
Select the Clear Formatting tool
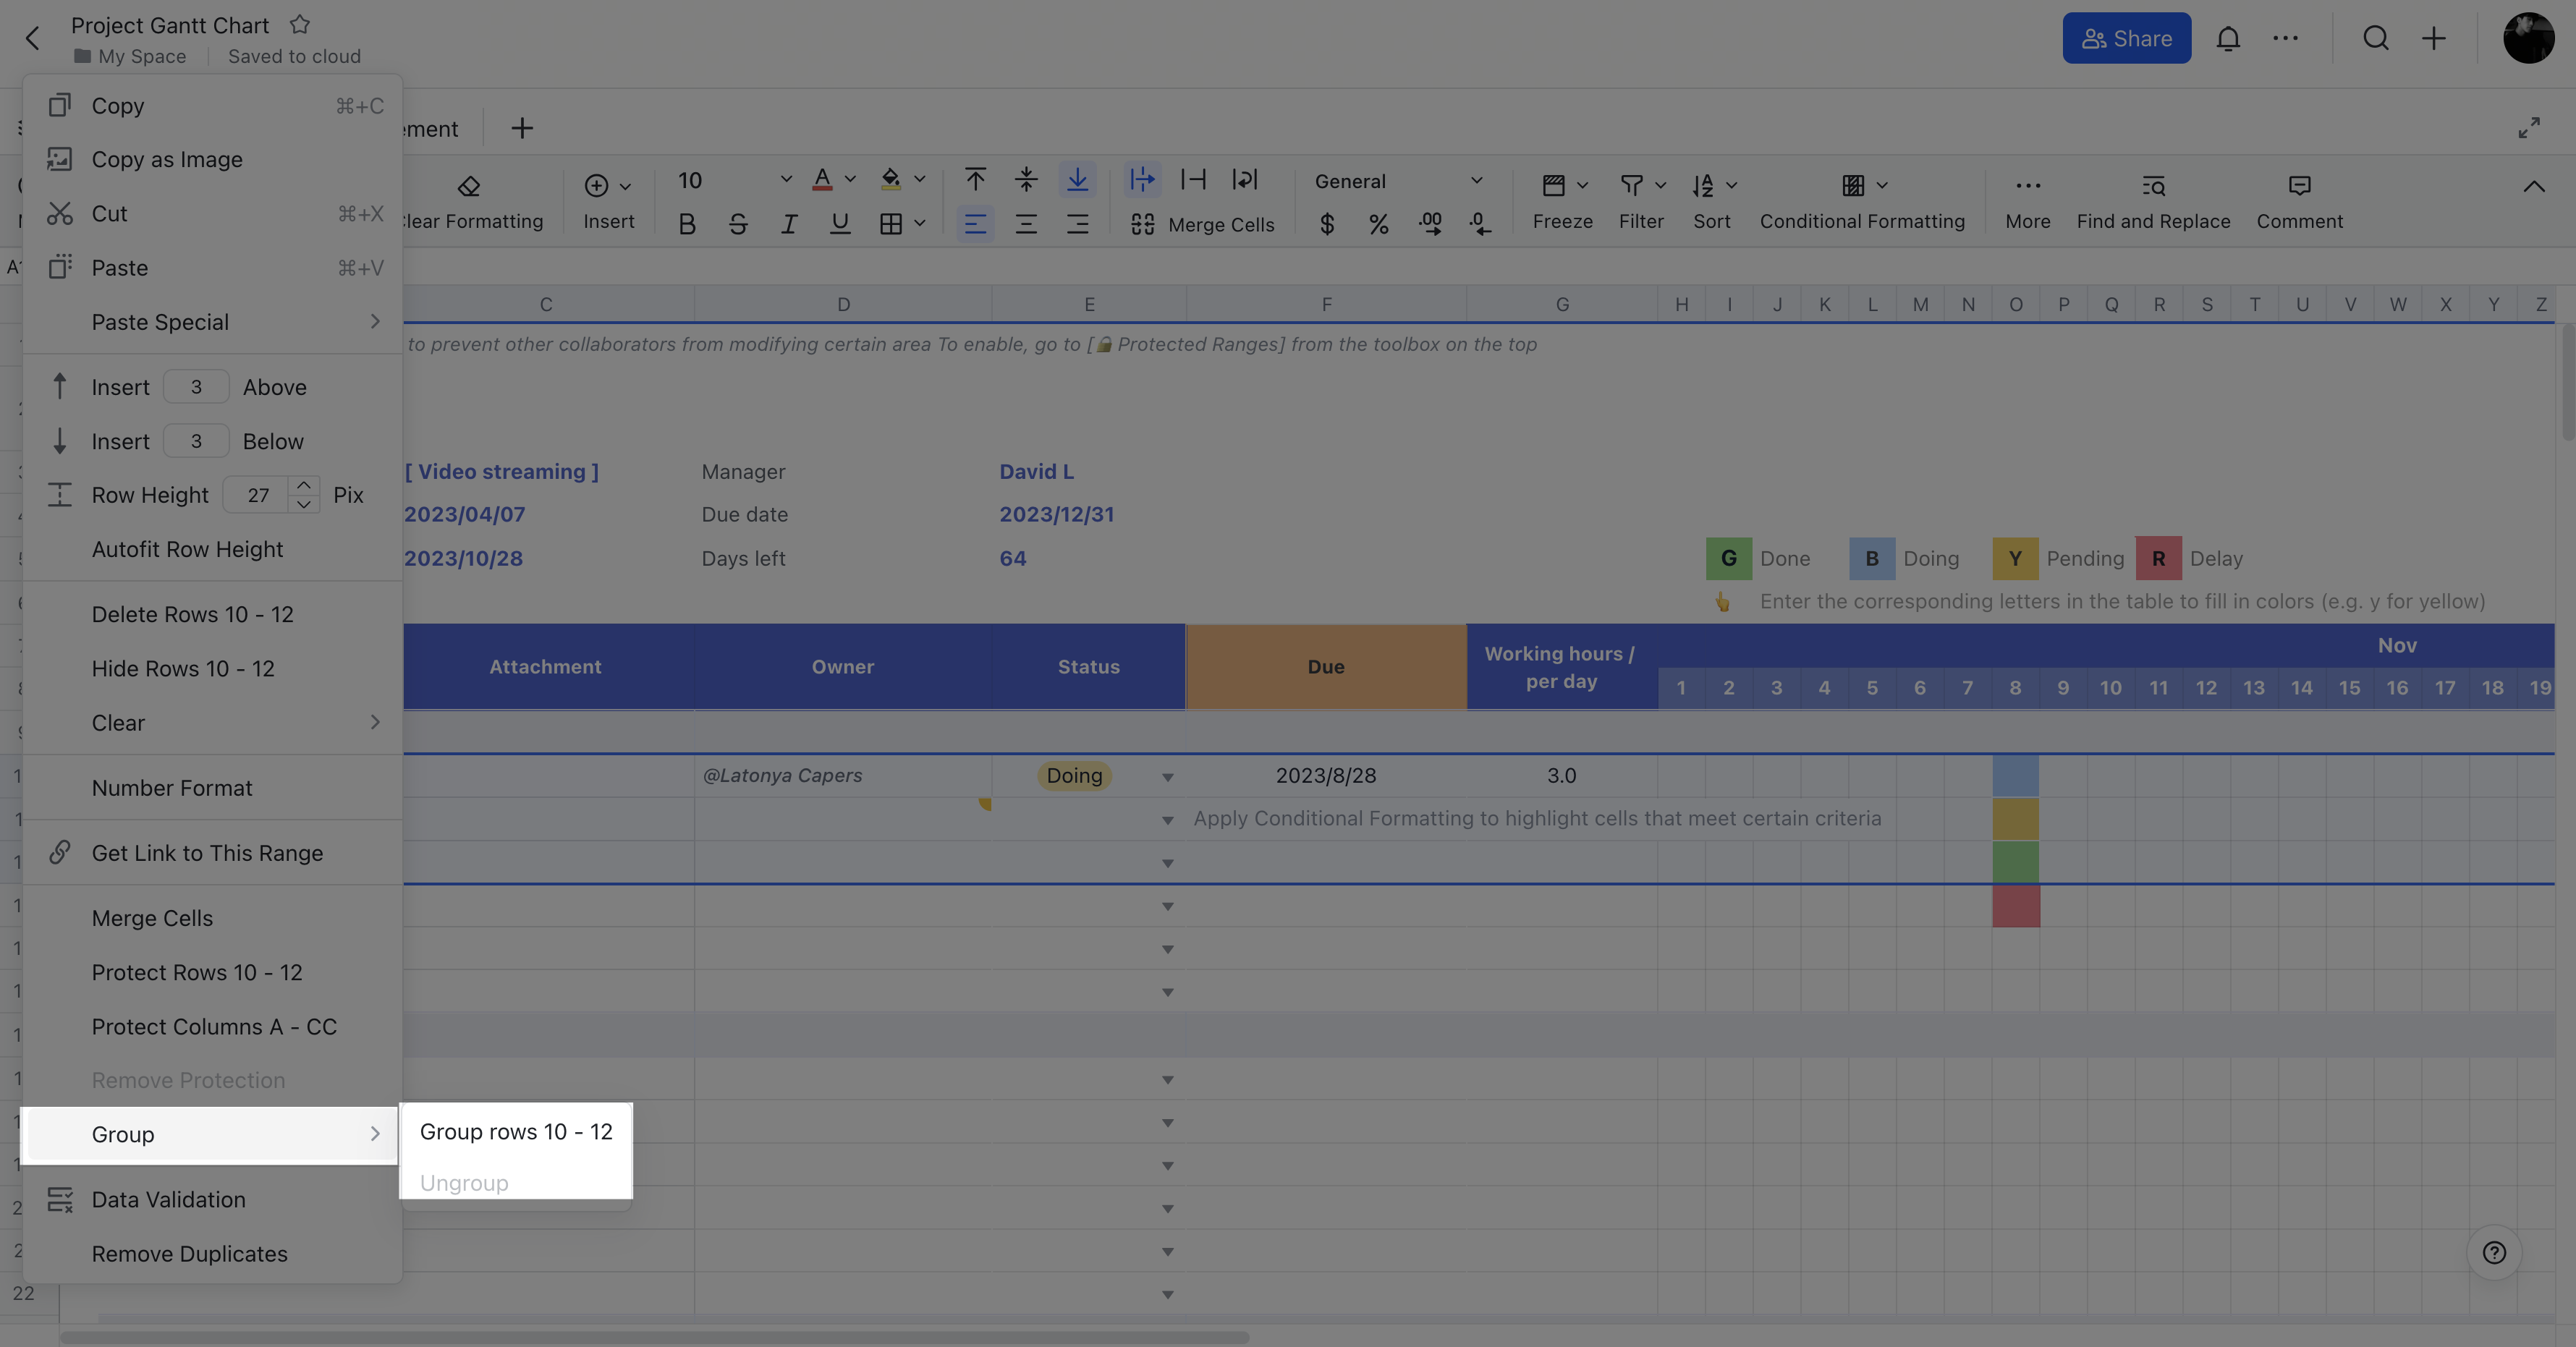point(470,200)
